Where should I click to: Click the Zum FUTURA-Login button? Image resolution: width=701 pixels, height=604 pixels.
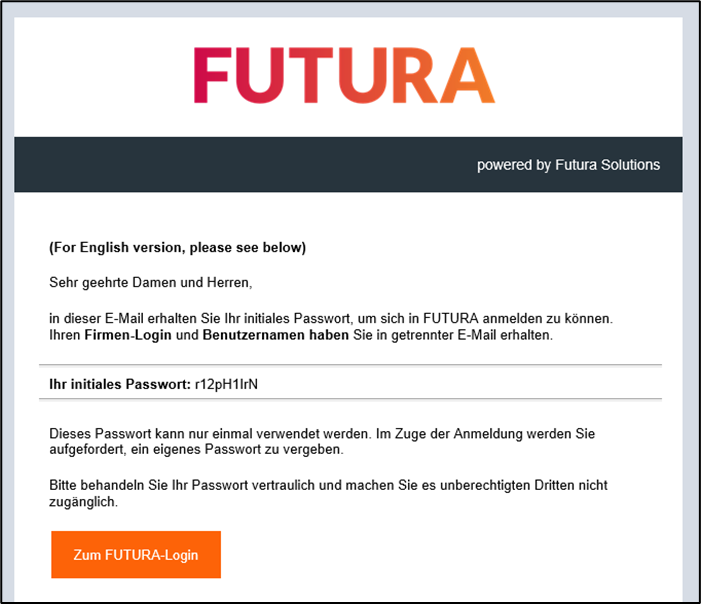[x=136, y=554]
